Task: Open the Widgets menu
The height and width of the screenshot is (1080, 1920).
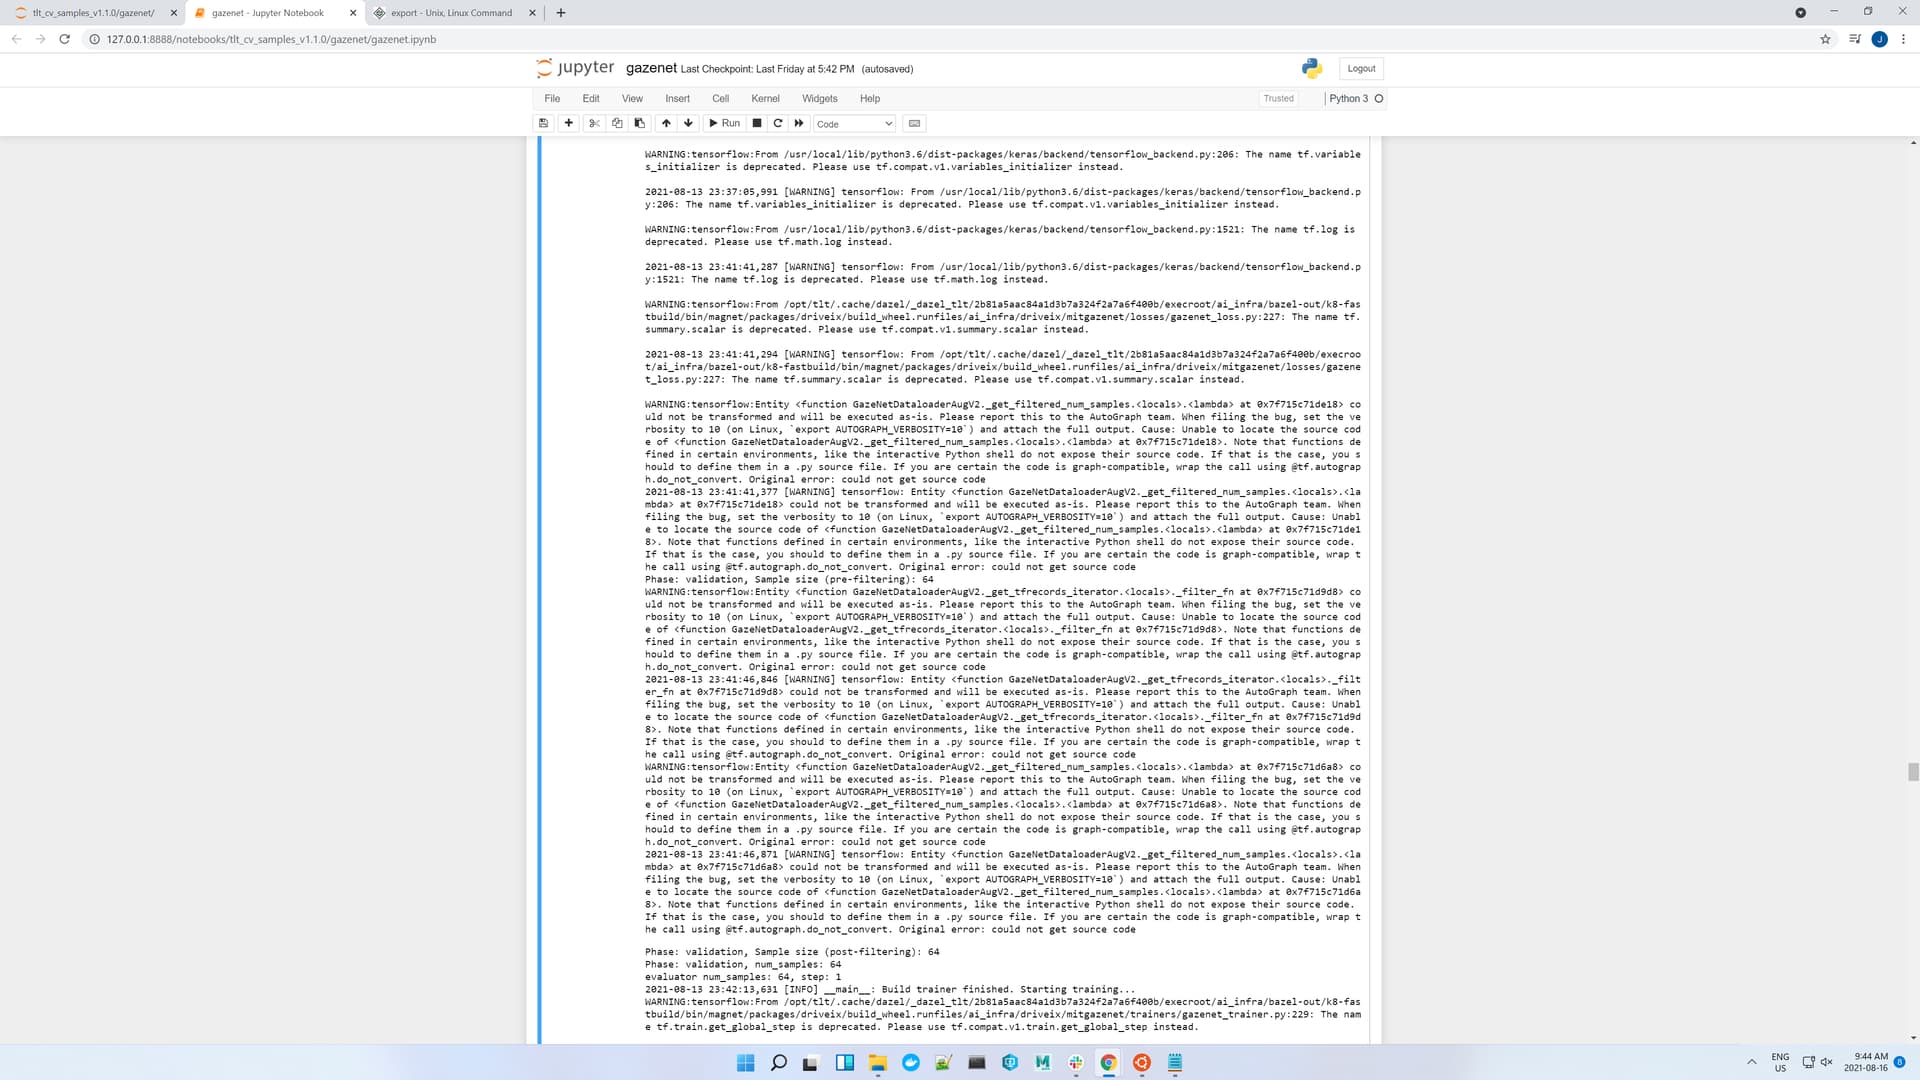Action: [819, 98]
